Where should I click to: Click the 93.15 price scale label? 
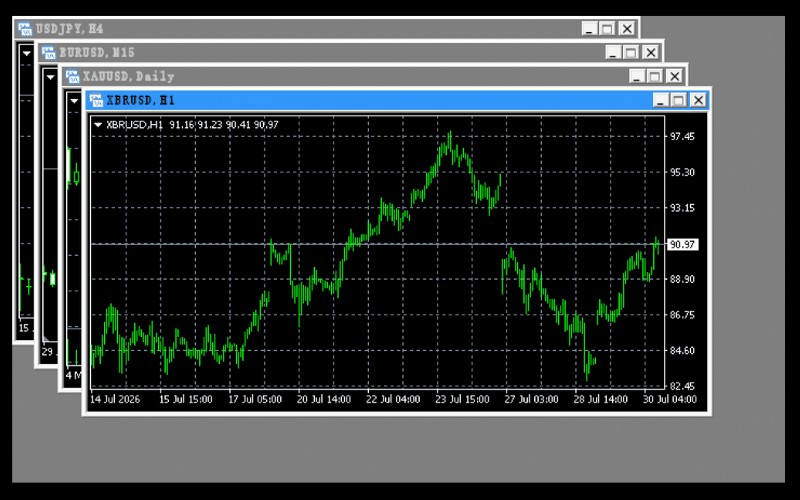pos(682,208)
